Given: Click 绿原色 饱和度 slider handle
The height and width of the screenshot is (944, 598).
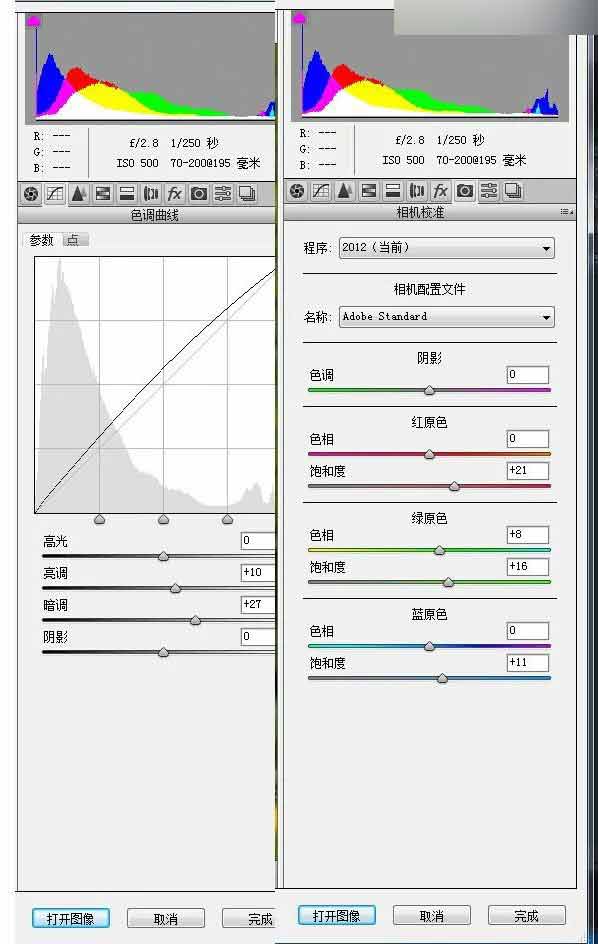Looking at the screenshot, I should [x=449, y=582].
